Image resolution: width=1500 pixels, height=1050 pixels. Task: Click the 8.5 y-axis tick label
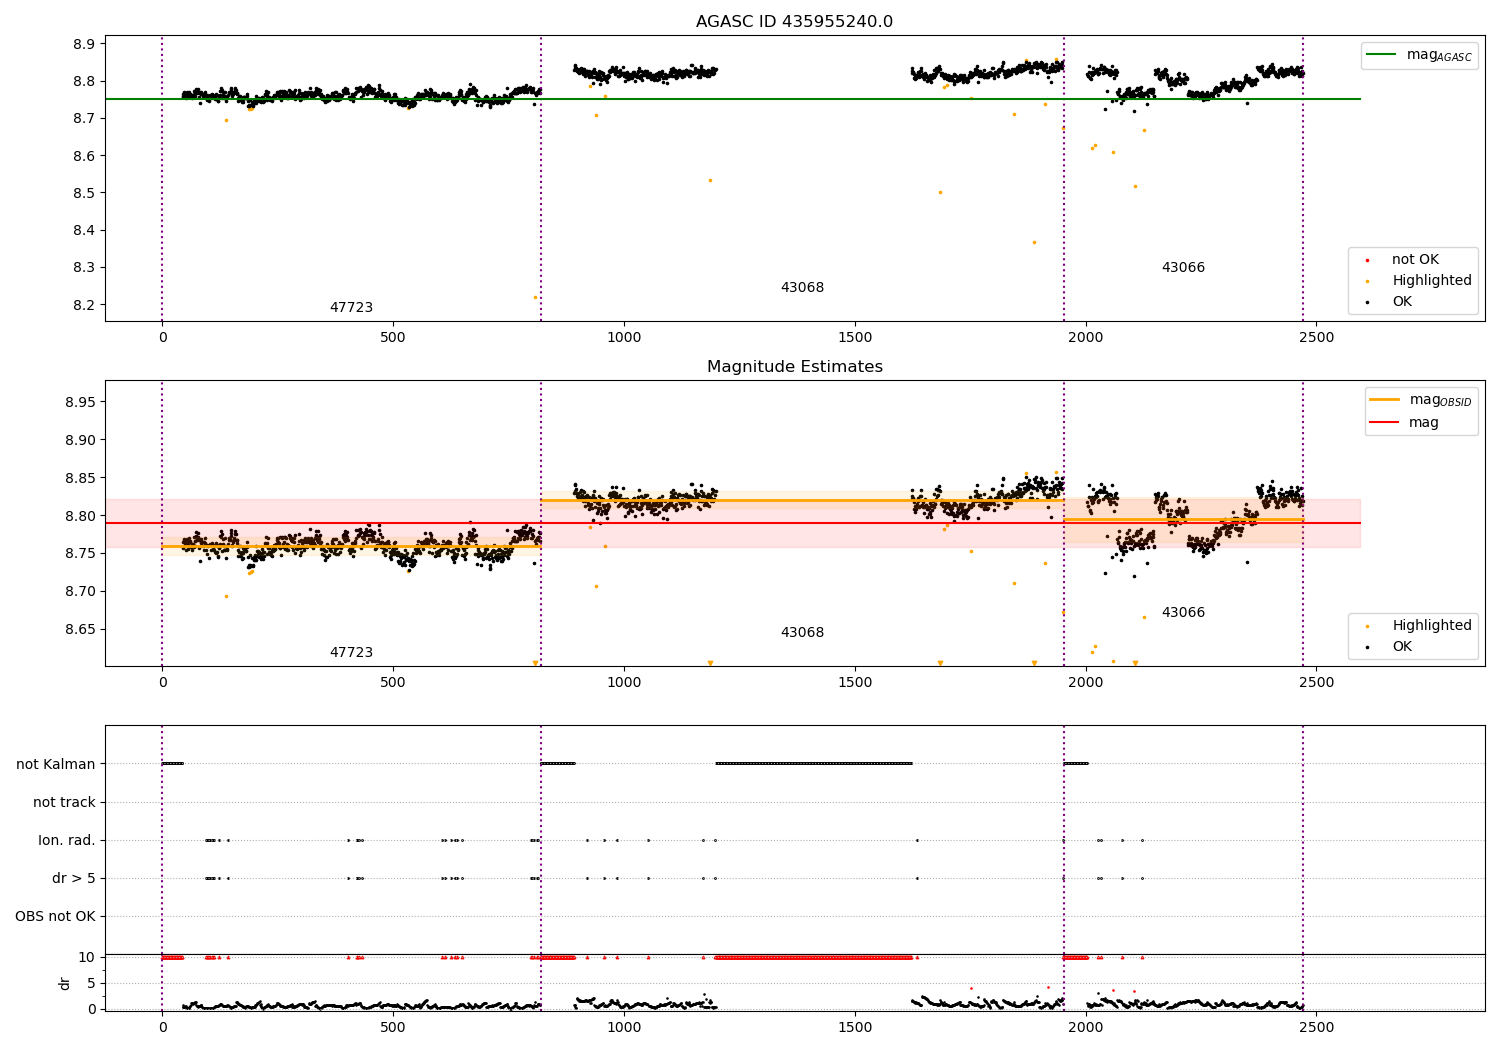pyautogui.click(x=84, y=193)
